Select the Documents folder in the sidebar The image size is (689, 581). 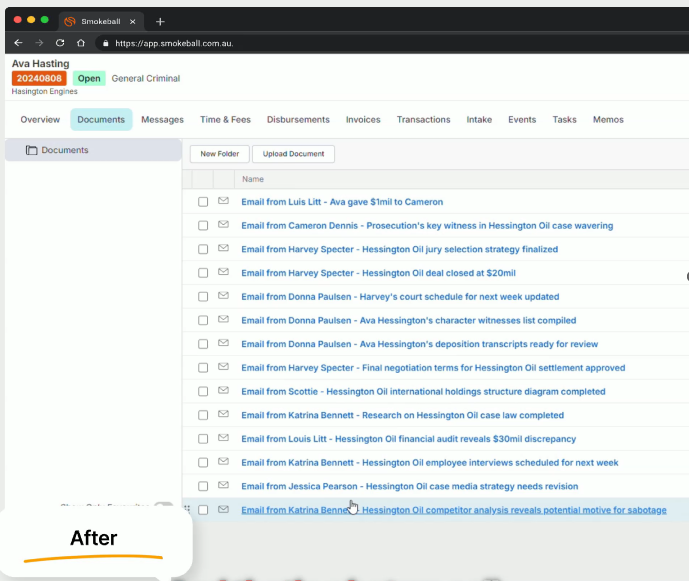click(64, 150)
